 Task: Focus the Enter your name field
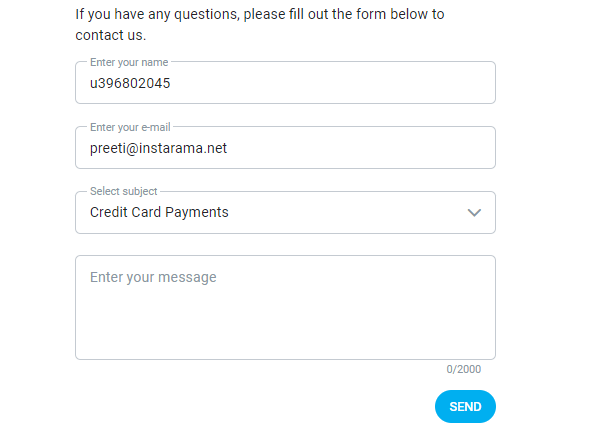pyautogui.click(x=285, y=83)
